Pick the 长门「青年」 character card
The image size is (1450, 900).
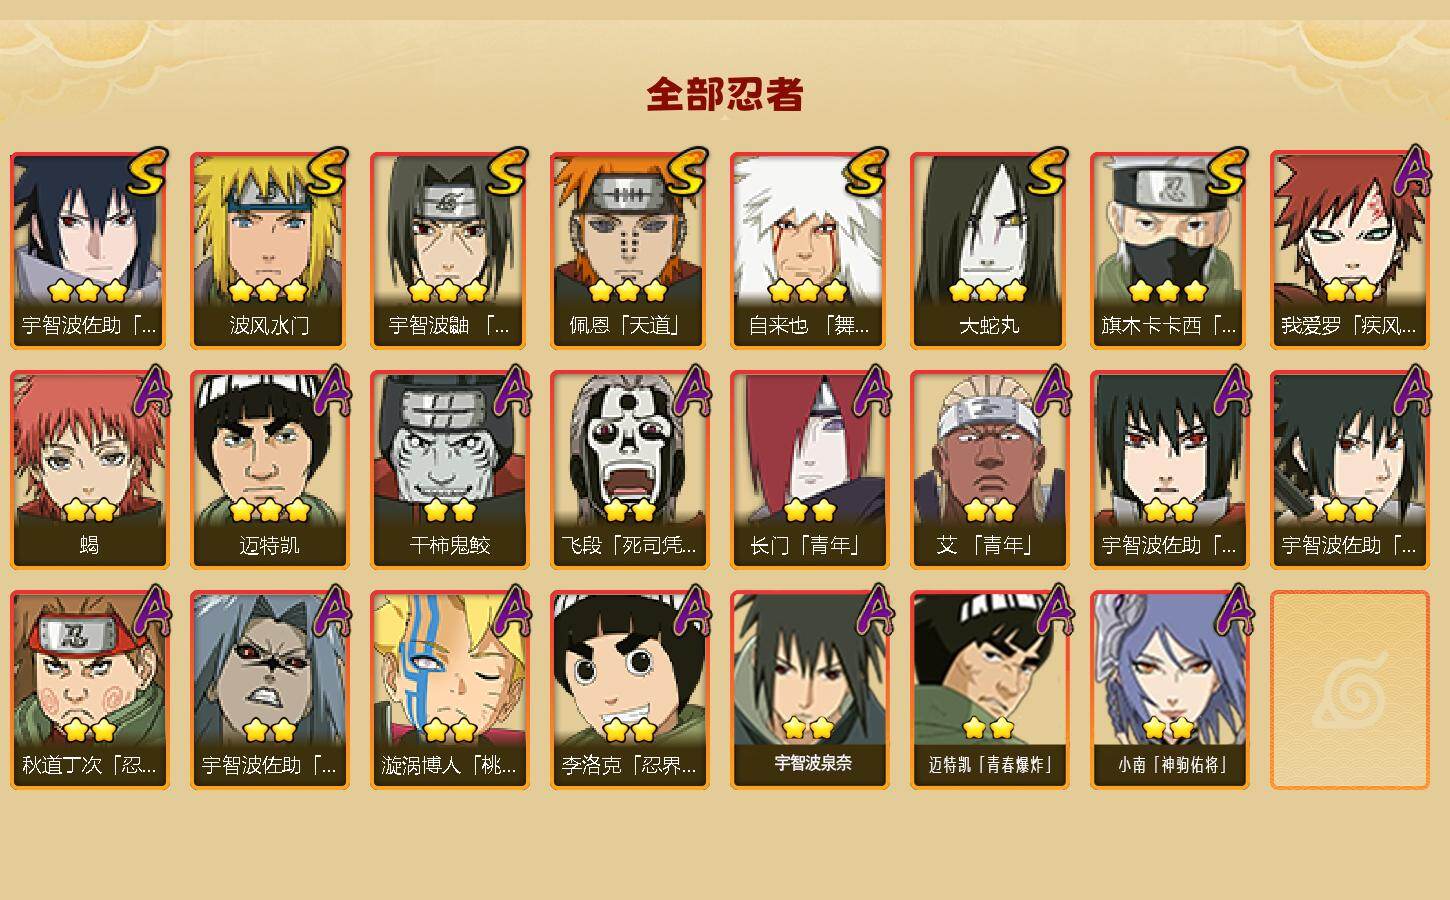tap(809, 470)
